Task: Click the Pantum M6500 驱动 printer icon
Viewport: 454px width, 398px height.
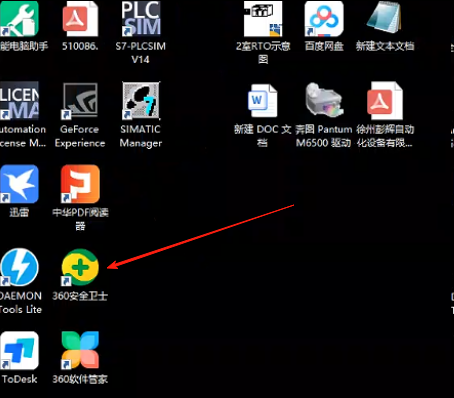Action: (x=324, y=100)
